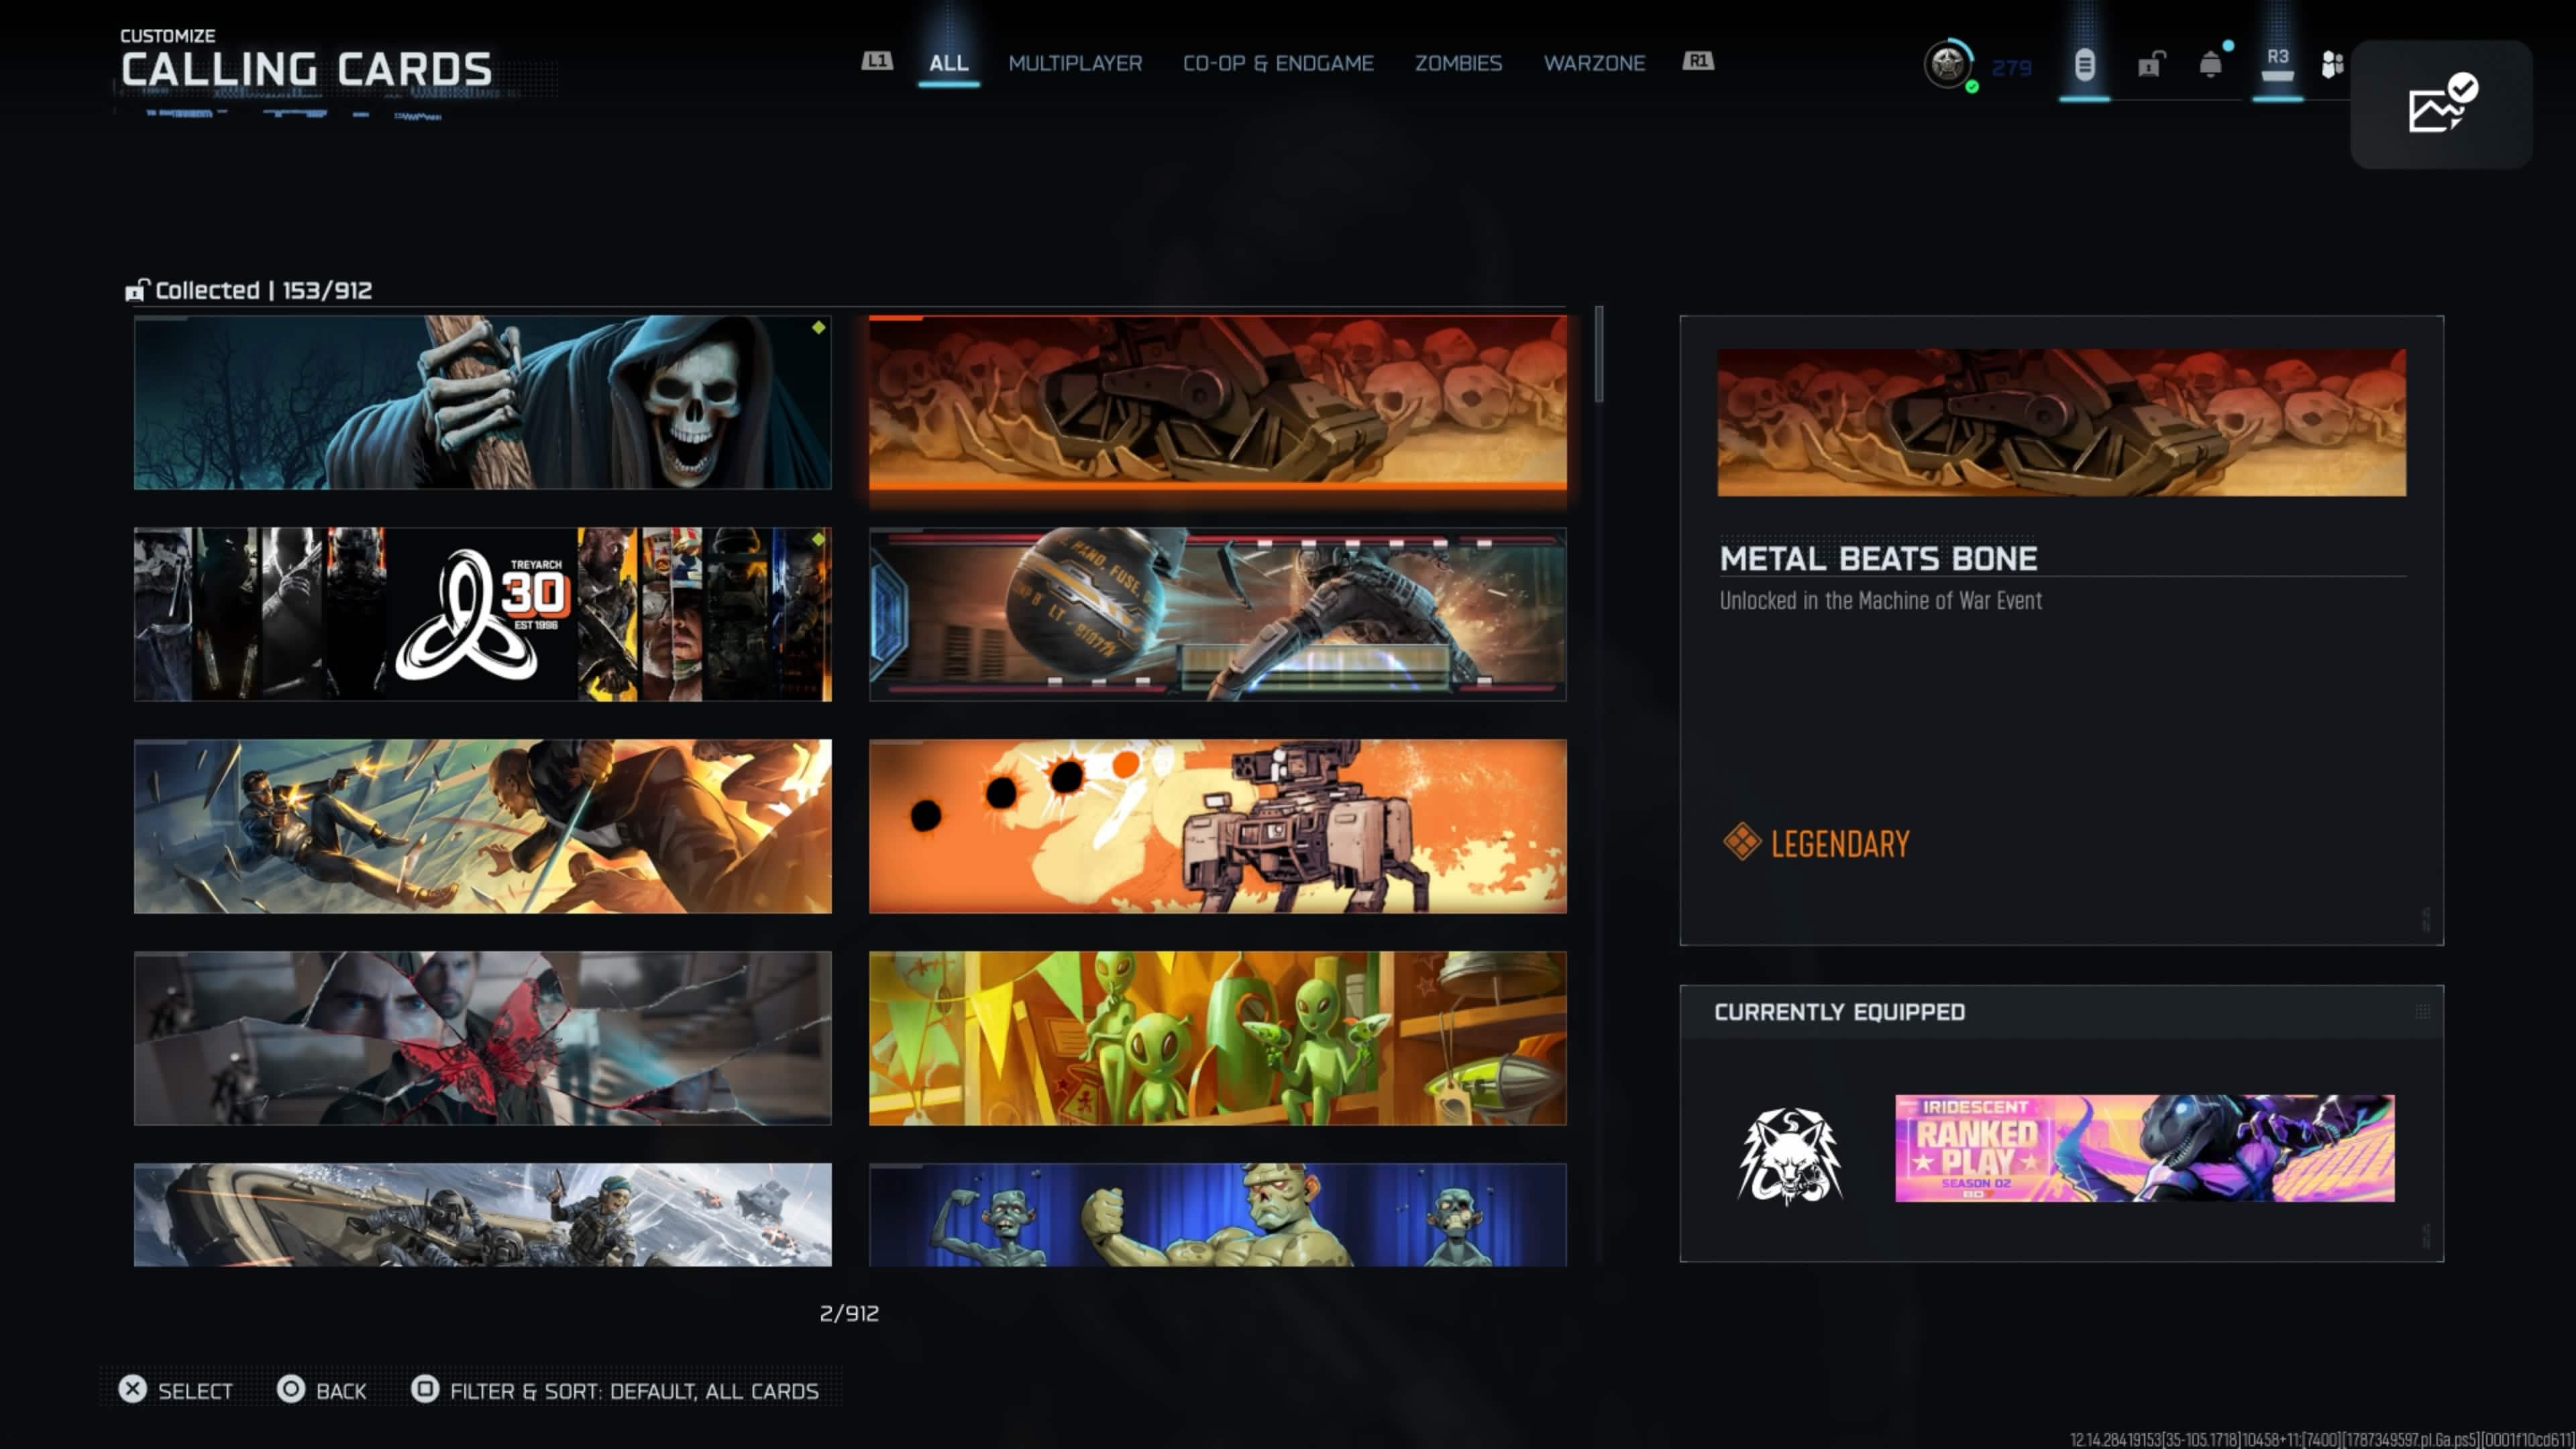Select the grim reaper calling card
The image size is (2576, 1449).
[482, 402]
